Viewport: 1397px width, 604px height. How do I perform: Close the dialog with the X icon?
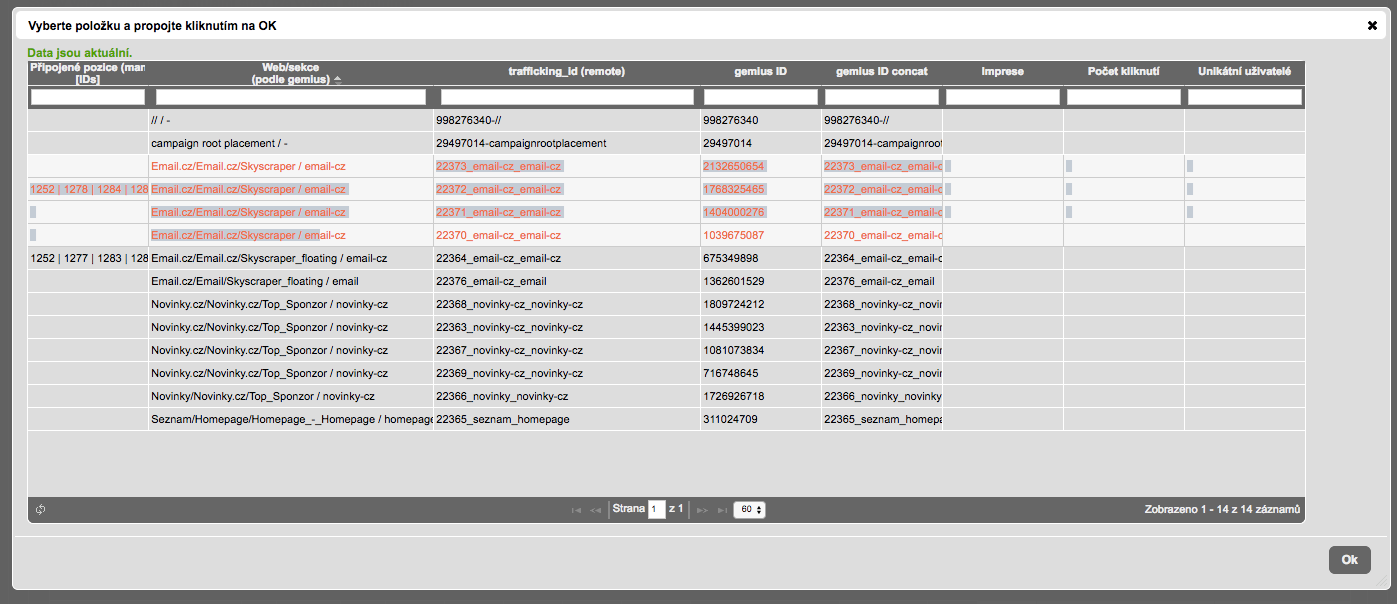pos(1371,25)
